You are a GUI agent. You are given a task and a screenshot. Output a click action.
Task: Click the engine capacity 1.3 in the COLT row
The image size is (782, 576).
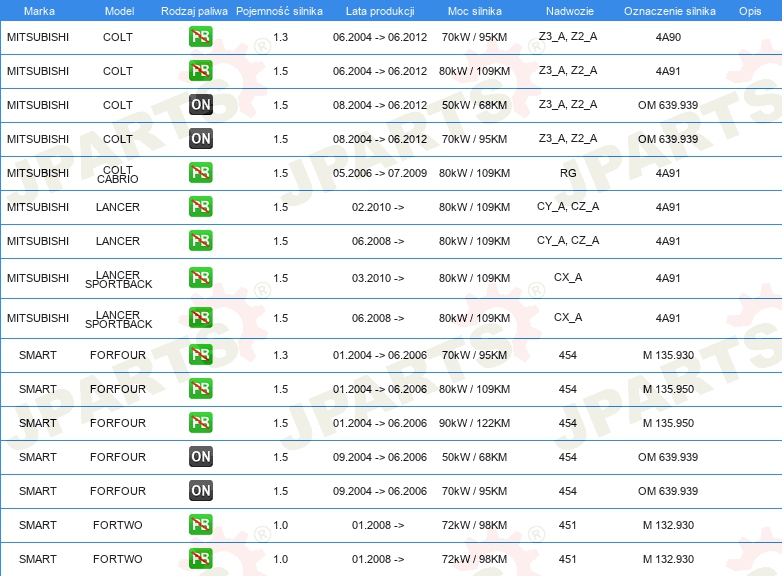(280, 37)
